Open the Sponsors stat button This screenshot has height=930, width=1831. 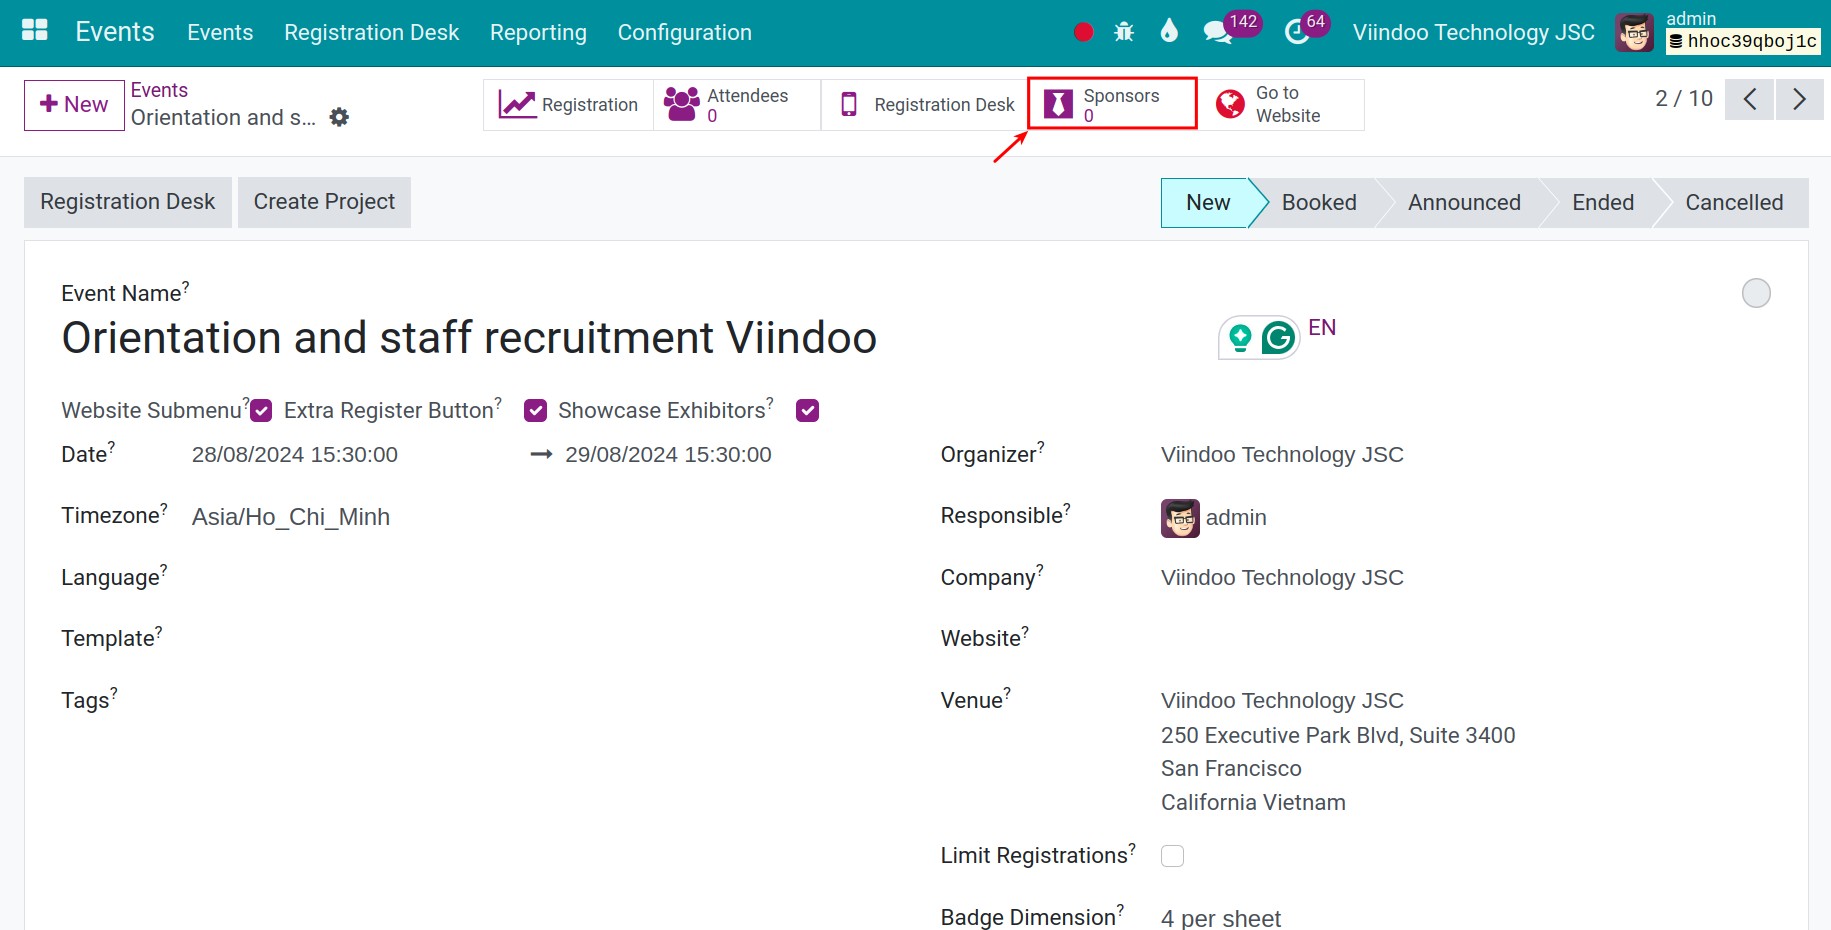point(1112,104)
